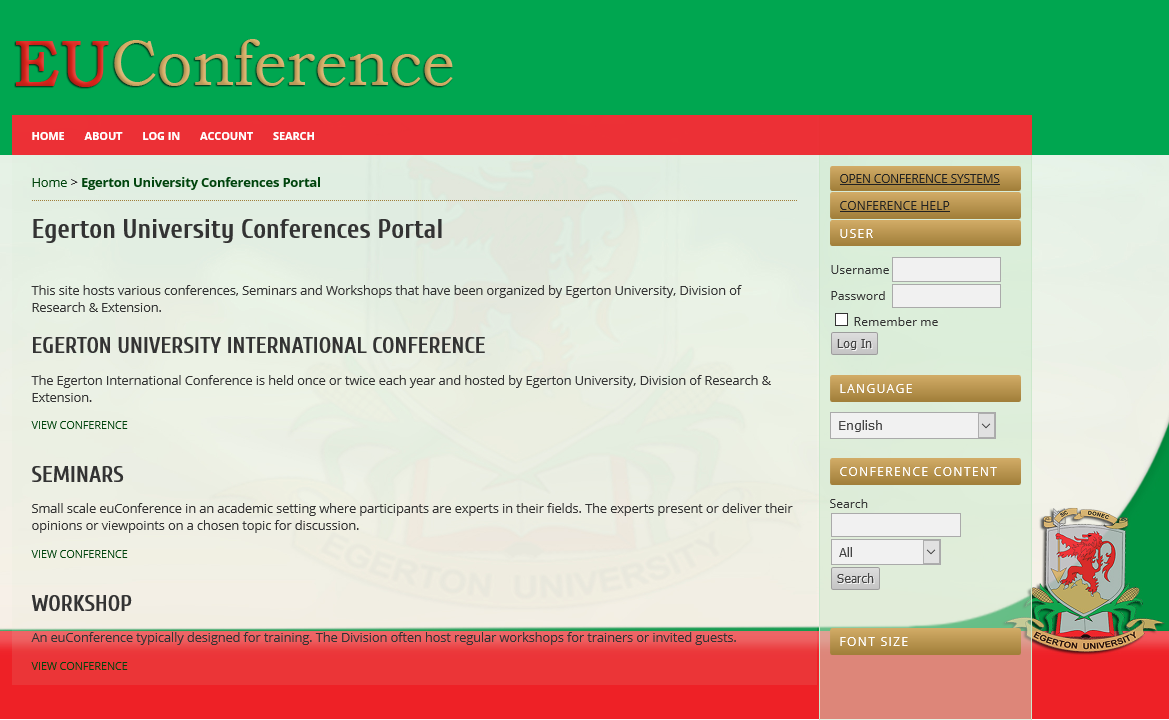
Task: Open the HOME navigation item
Action: (48, 136)
